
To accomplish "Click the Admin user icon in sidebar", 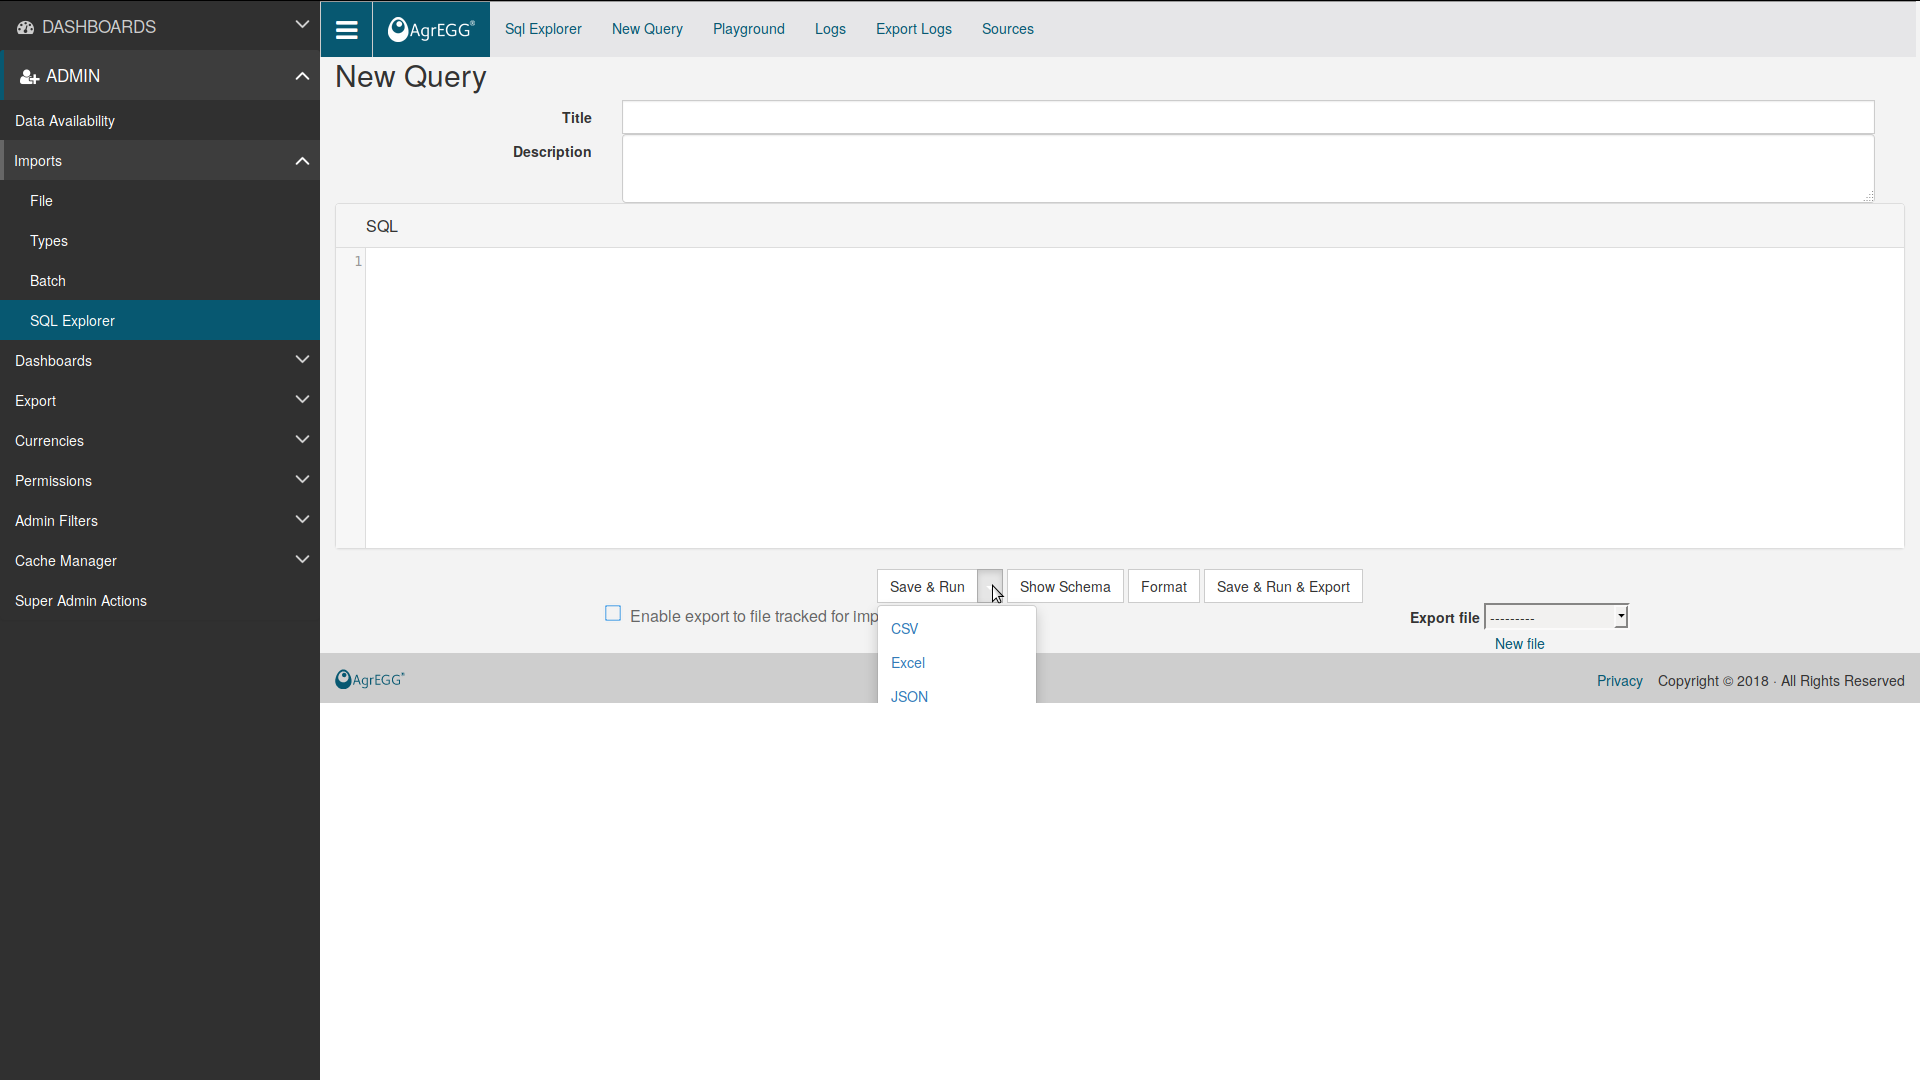I will pyautogui.click(x=29, y=77).
